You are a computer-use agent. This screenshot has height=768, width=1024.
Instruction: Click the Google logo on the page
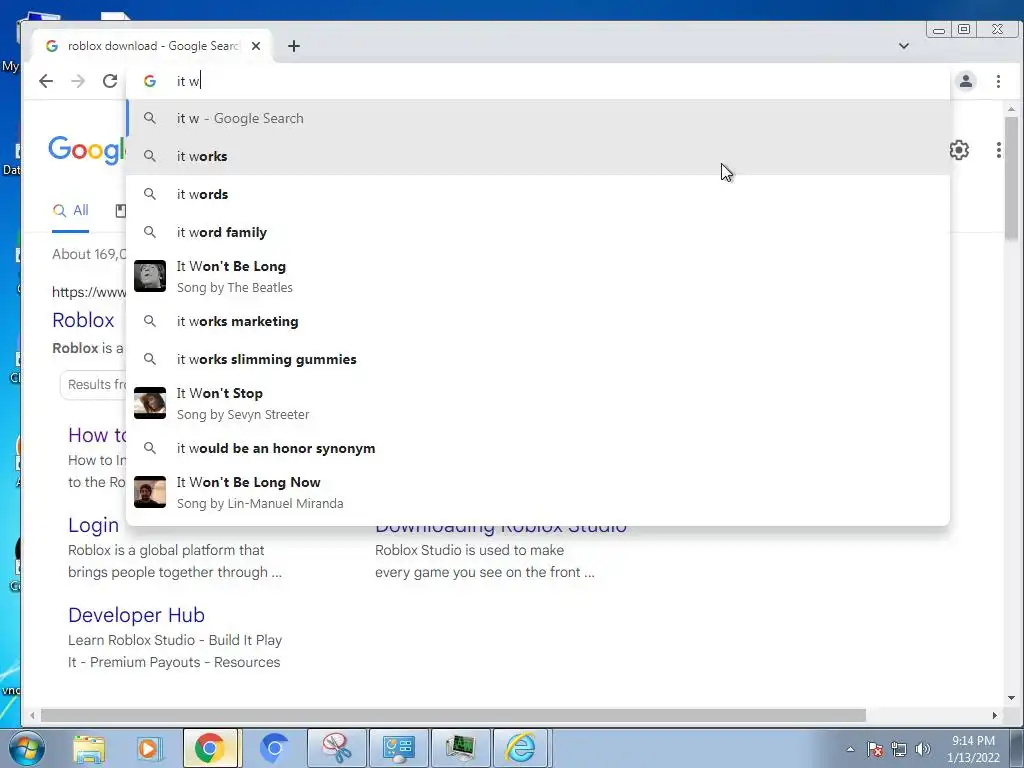point(88,150)
